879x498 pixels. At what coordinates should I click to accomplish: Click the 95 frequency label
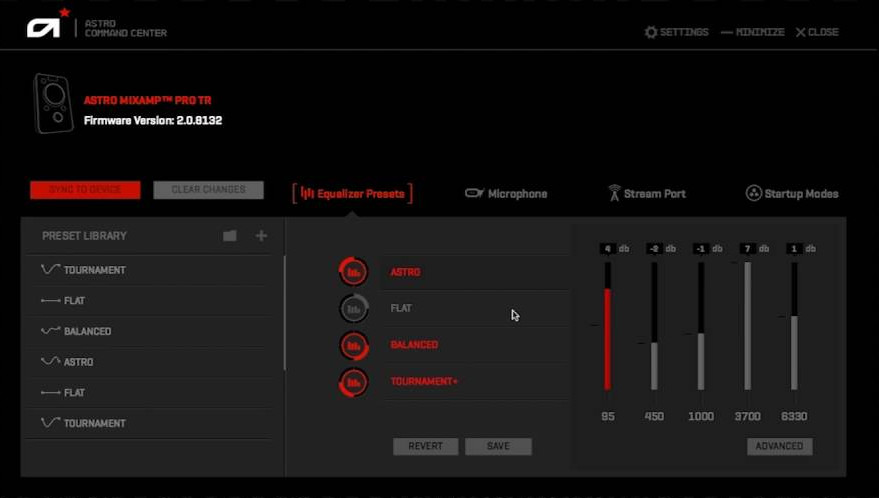pyautogui.click(x=608, y=416)
